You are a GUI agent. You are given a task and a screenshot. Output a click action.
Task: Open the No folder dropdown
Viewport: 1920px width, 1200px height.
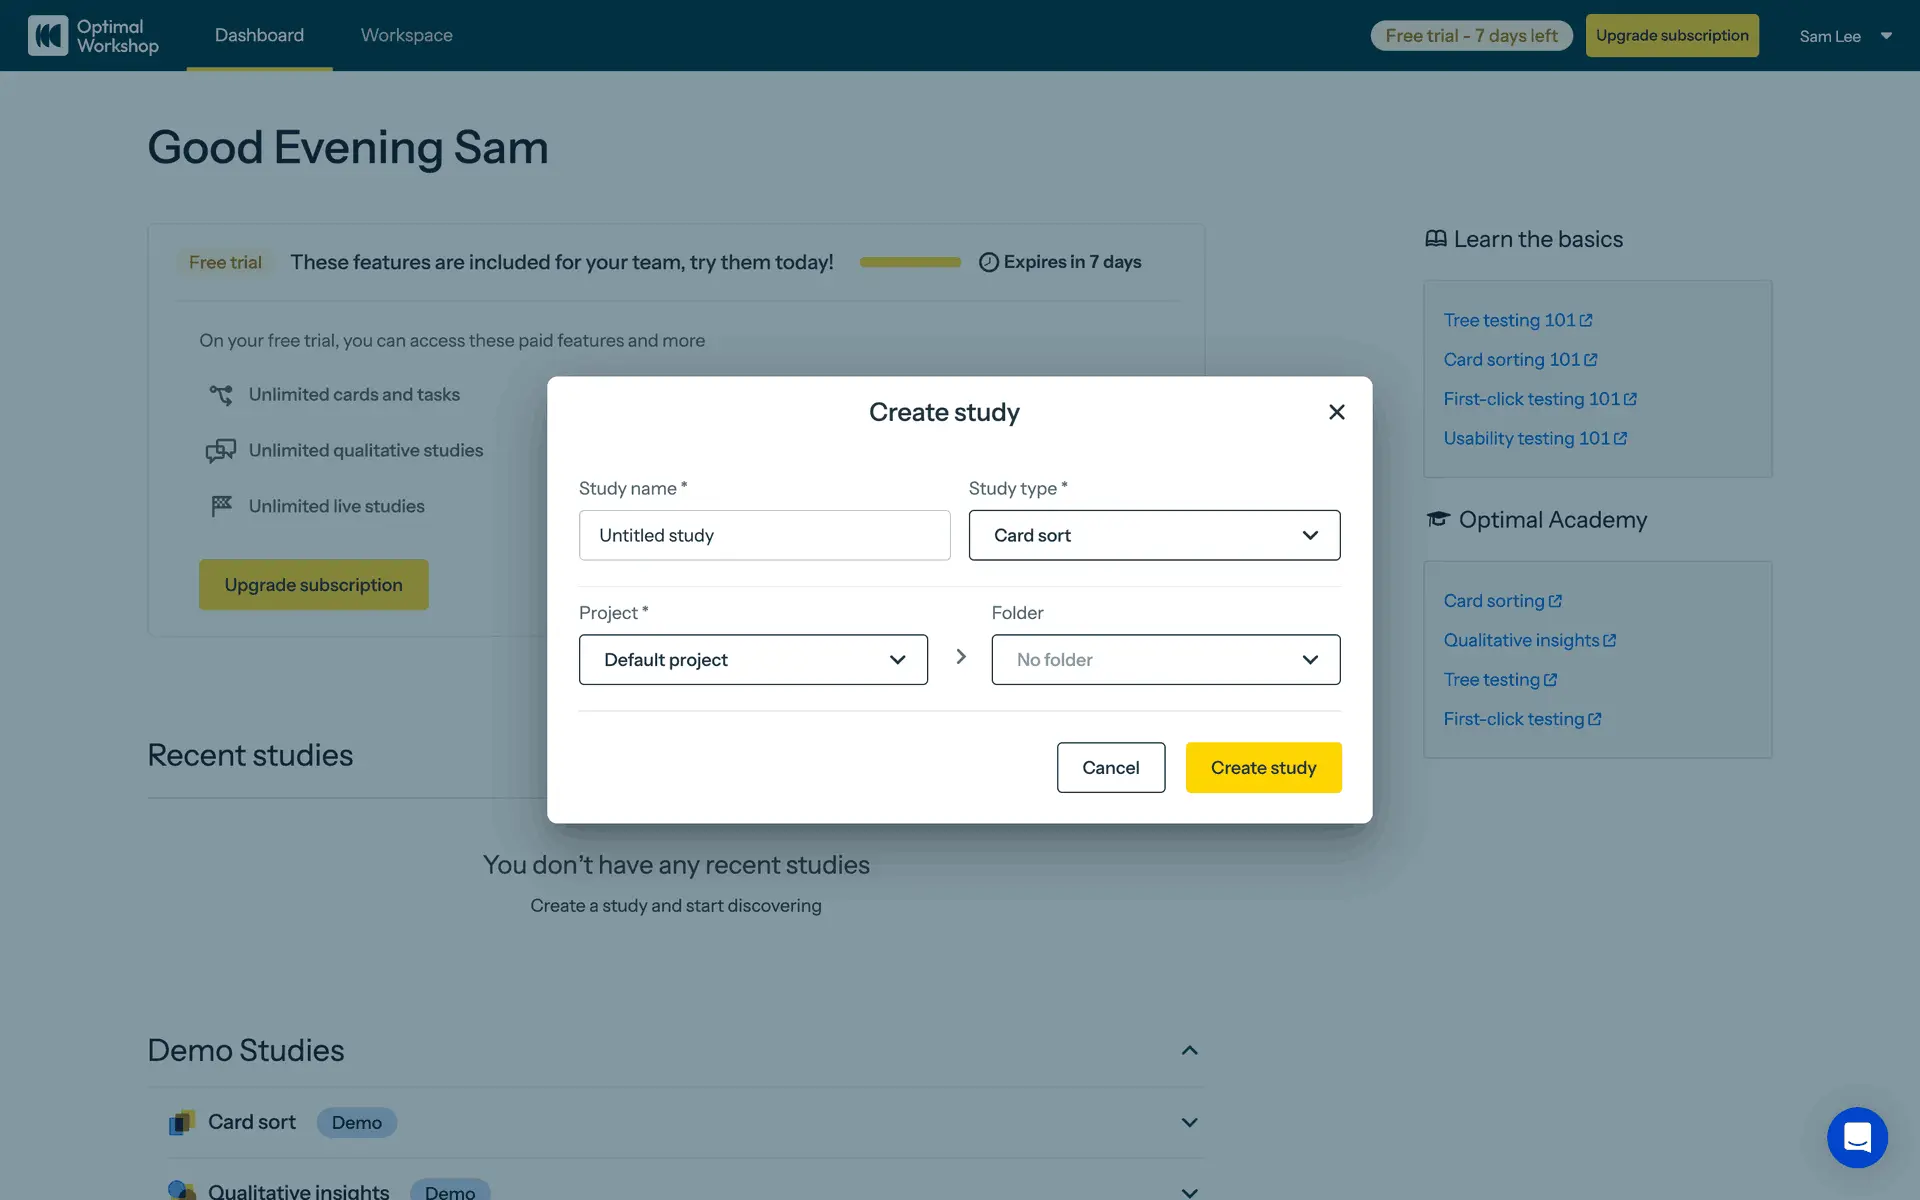click(1165, 660)
